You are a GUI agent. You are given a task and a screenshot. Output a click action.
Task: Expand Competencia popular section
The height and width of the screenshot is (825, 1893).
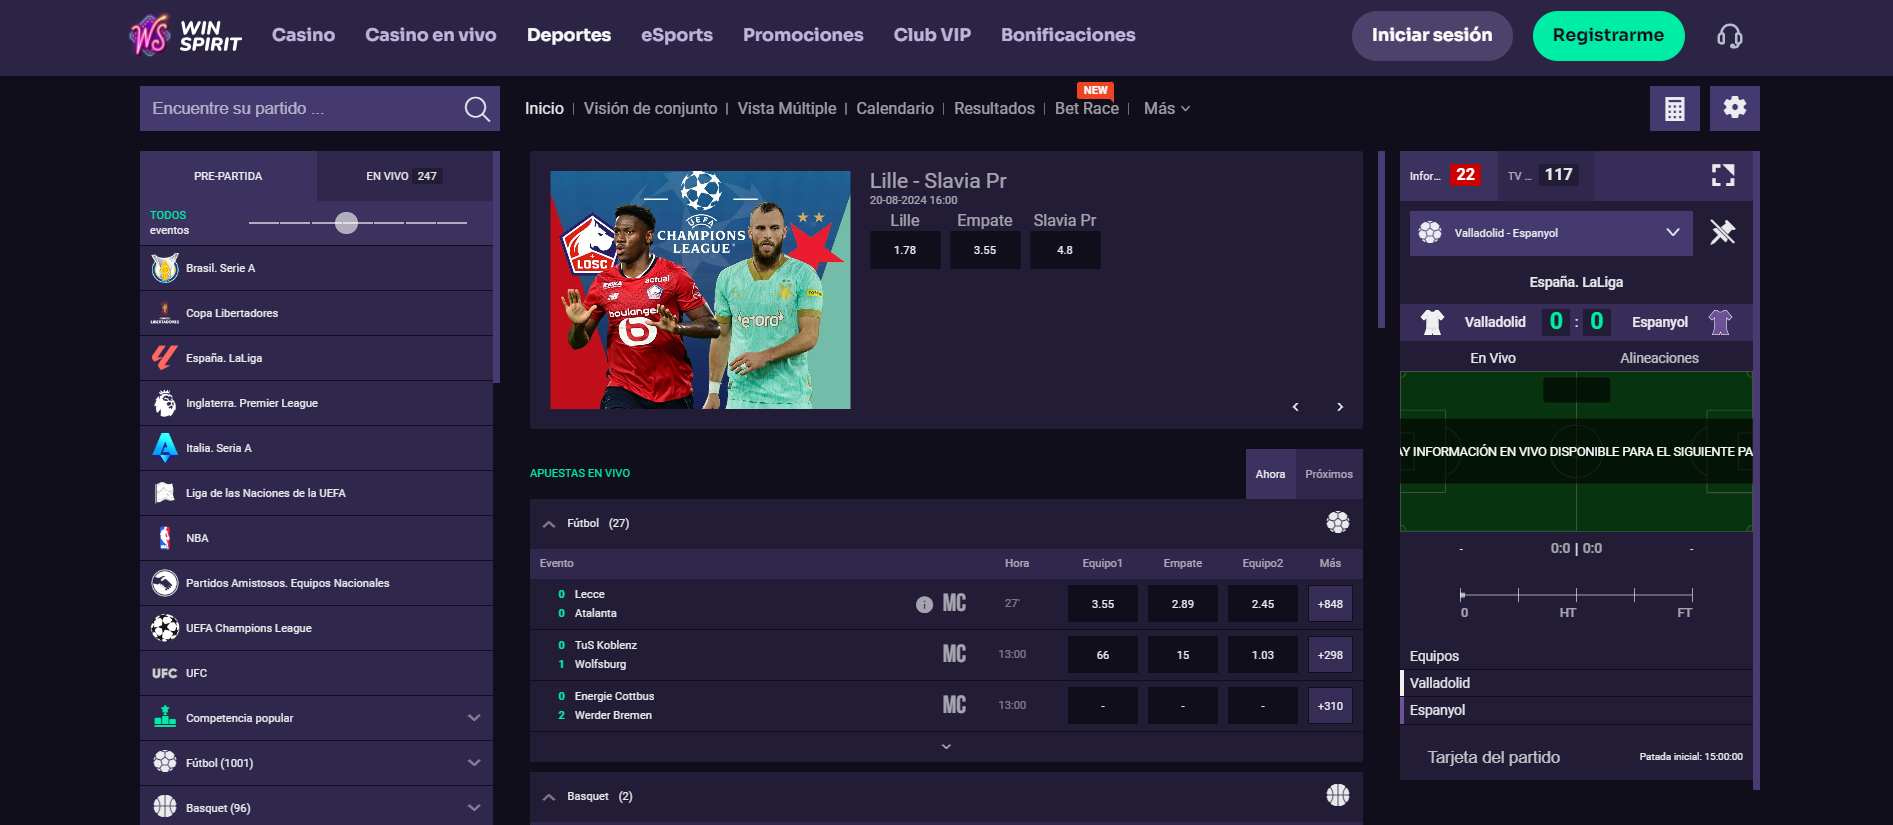[474, 718]
